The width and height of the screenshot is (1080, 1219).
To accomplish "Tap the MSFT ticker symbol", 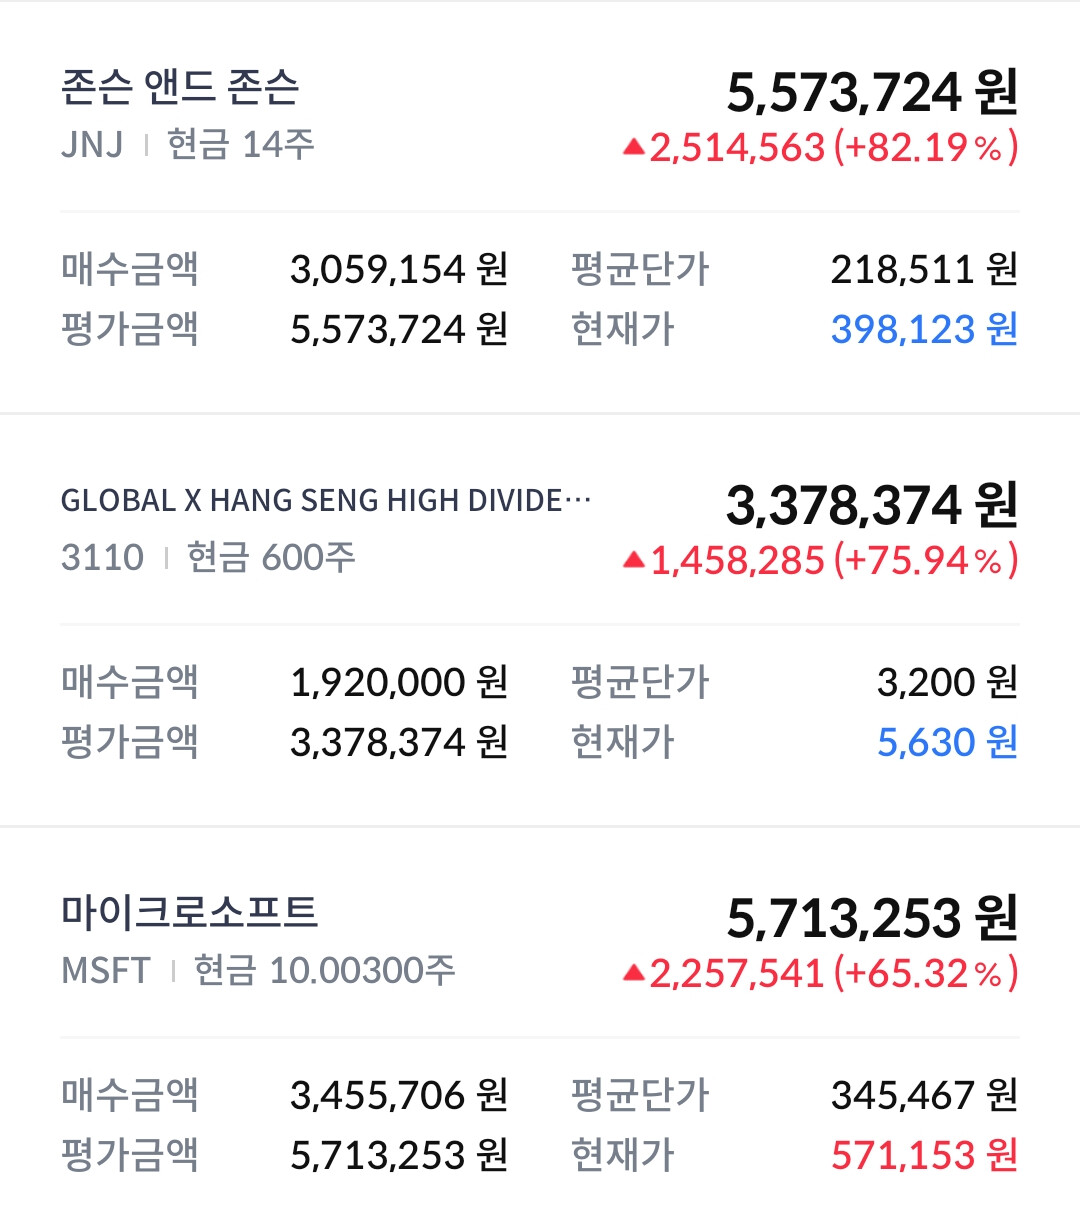I will [106, 971].
